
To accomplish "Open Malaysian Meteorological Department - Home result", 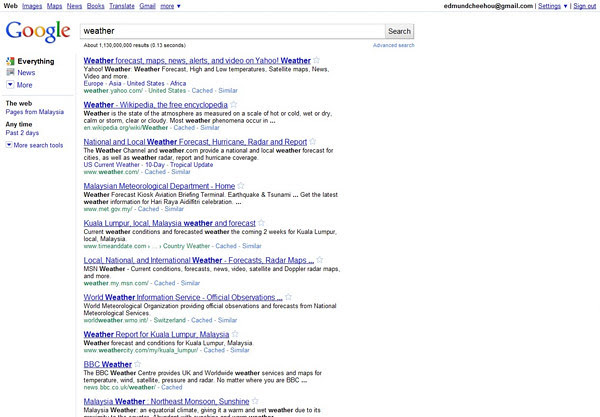I will [159, 186].
